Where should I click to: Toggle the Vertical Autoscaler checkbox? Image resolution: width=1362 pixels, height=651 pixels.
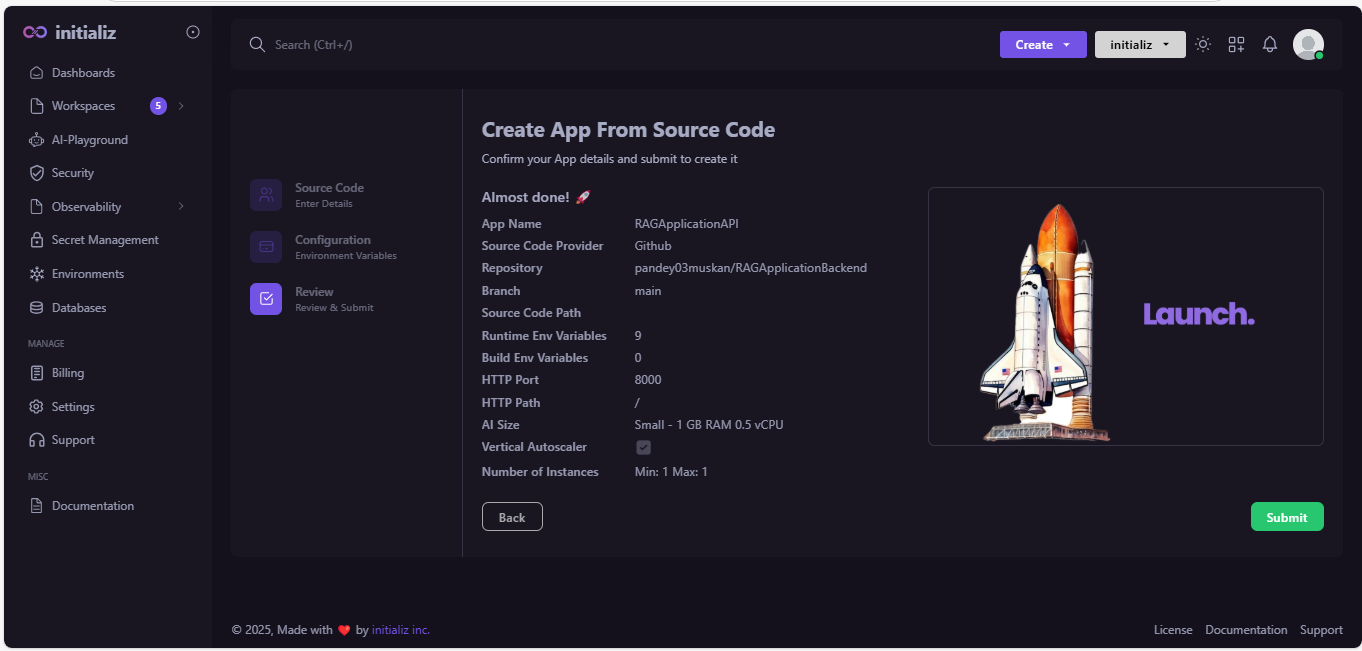(x=643, y=447)
